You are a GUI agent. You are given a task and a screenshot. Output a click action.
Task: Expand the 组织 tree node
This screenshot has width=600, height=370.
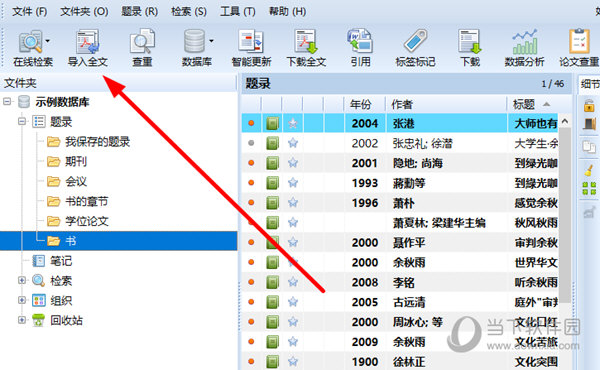(x=22, y=300)
